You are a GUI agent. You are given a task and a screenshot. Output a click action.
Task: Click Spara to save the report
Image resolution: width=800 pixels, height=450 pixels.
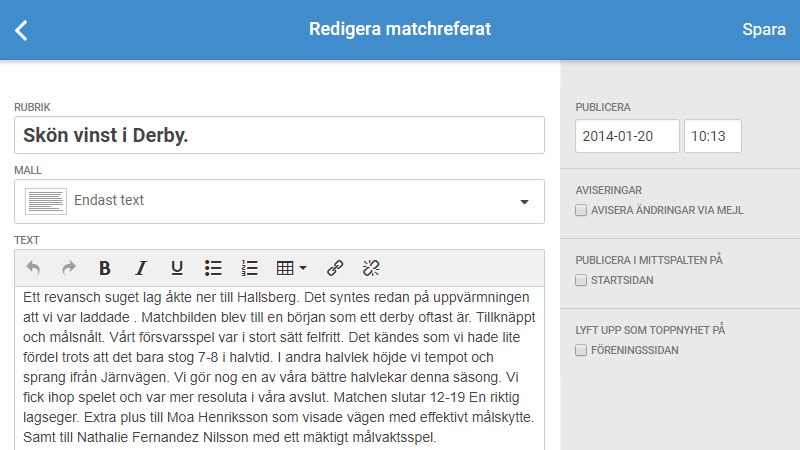[x=763, y=30]
